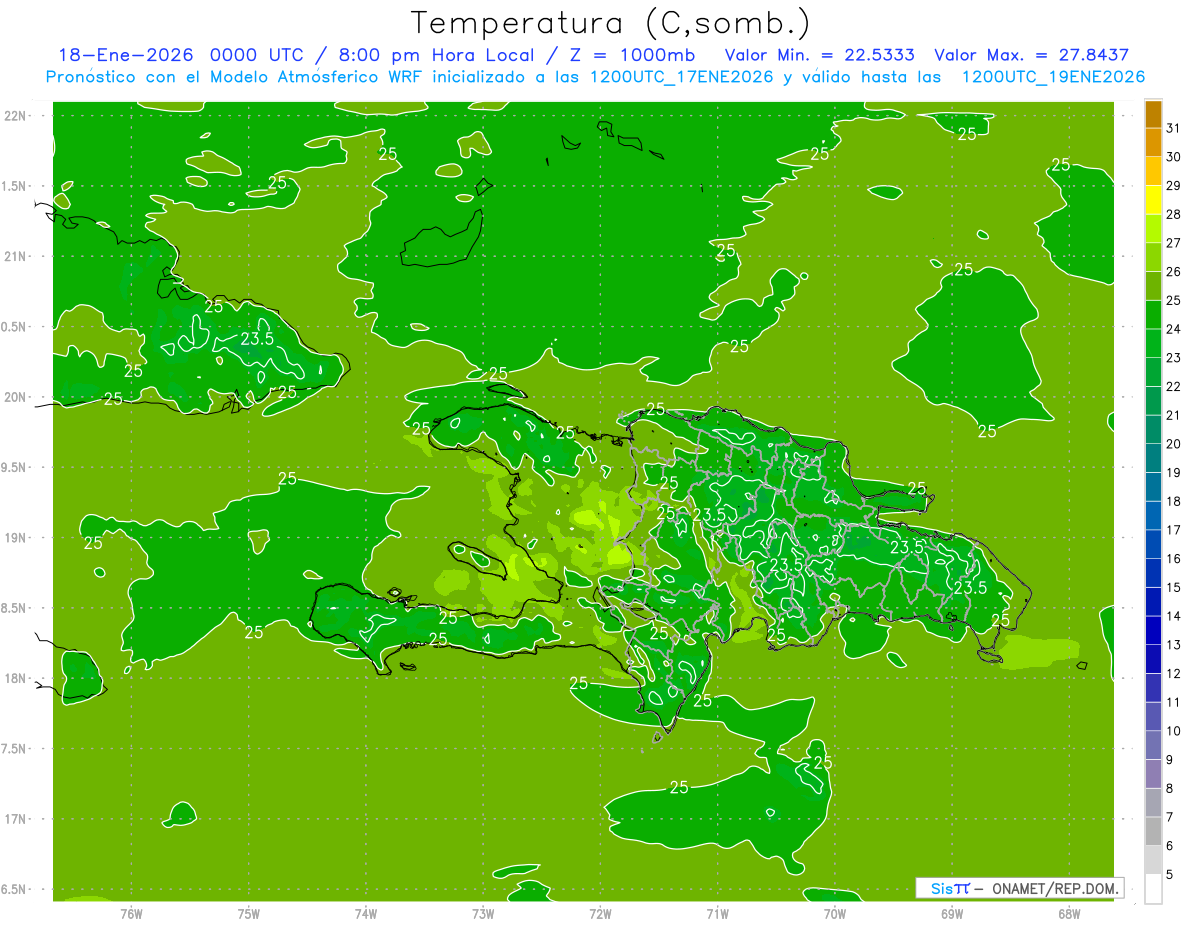Click the title "Temperatura (C,somb.)"
Screen dimensions: 1200x927
(x=610, y=22)
